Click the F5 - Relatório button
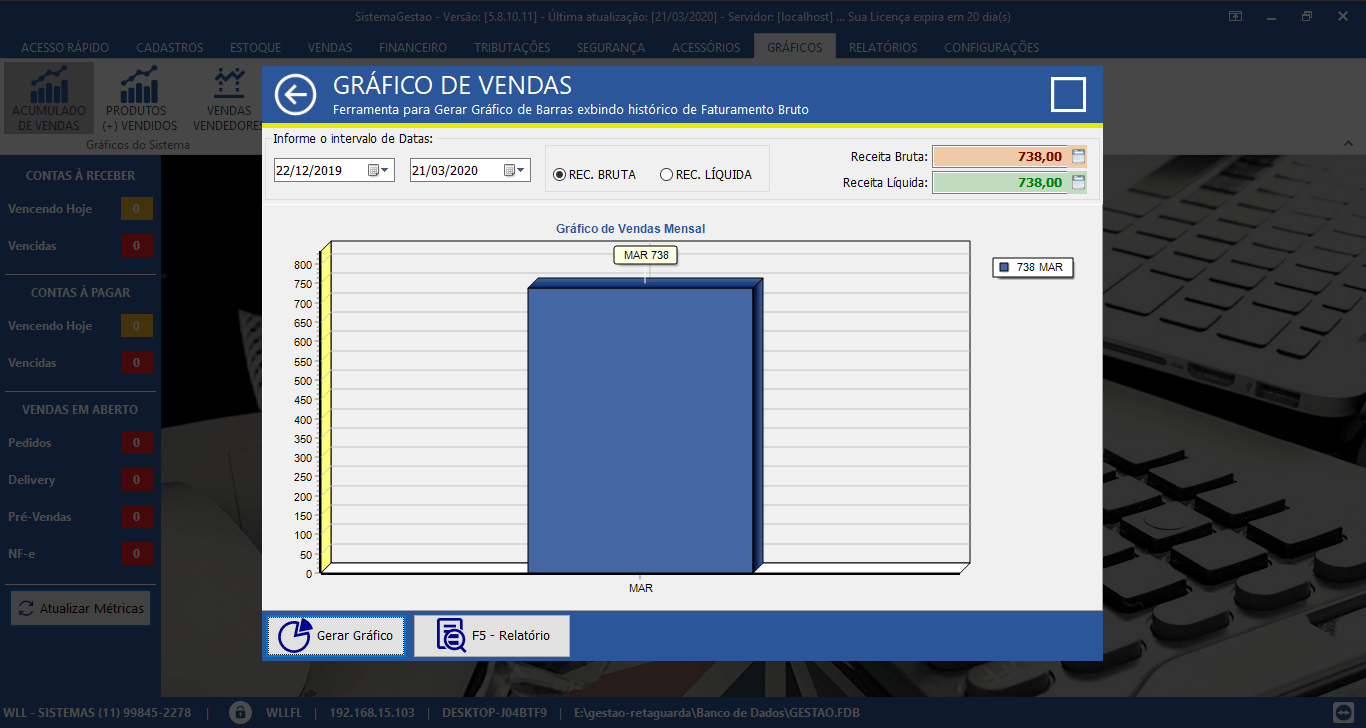Viewport: 1366px width, 728px height. pyautogui.click(x=492, y=636)
